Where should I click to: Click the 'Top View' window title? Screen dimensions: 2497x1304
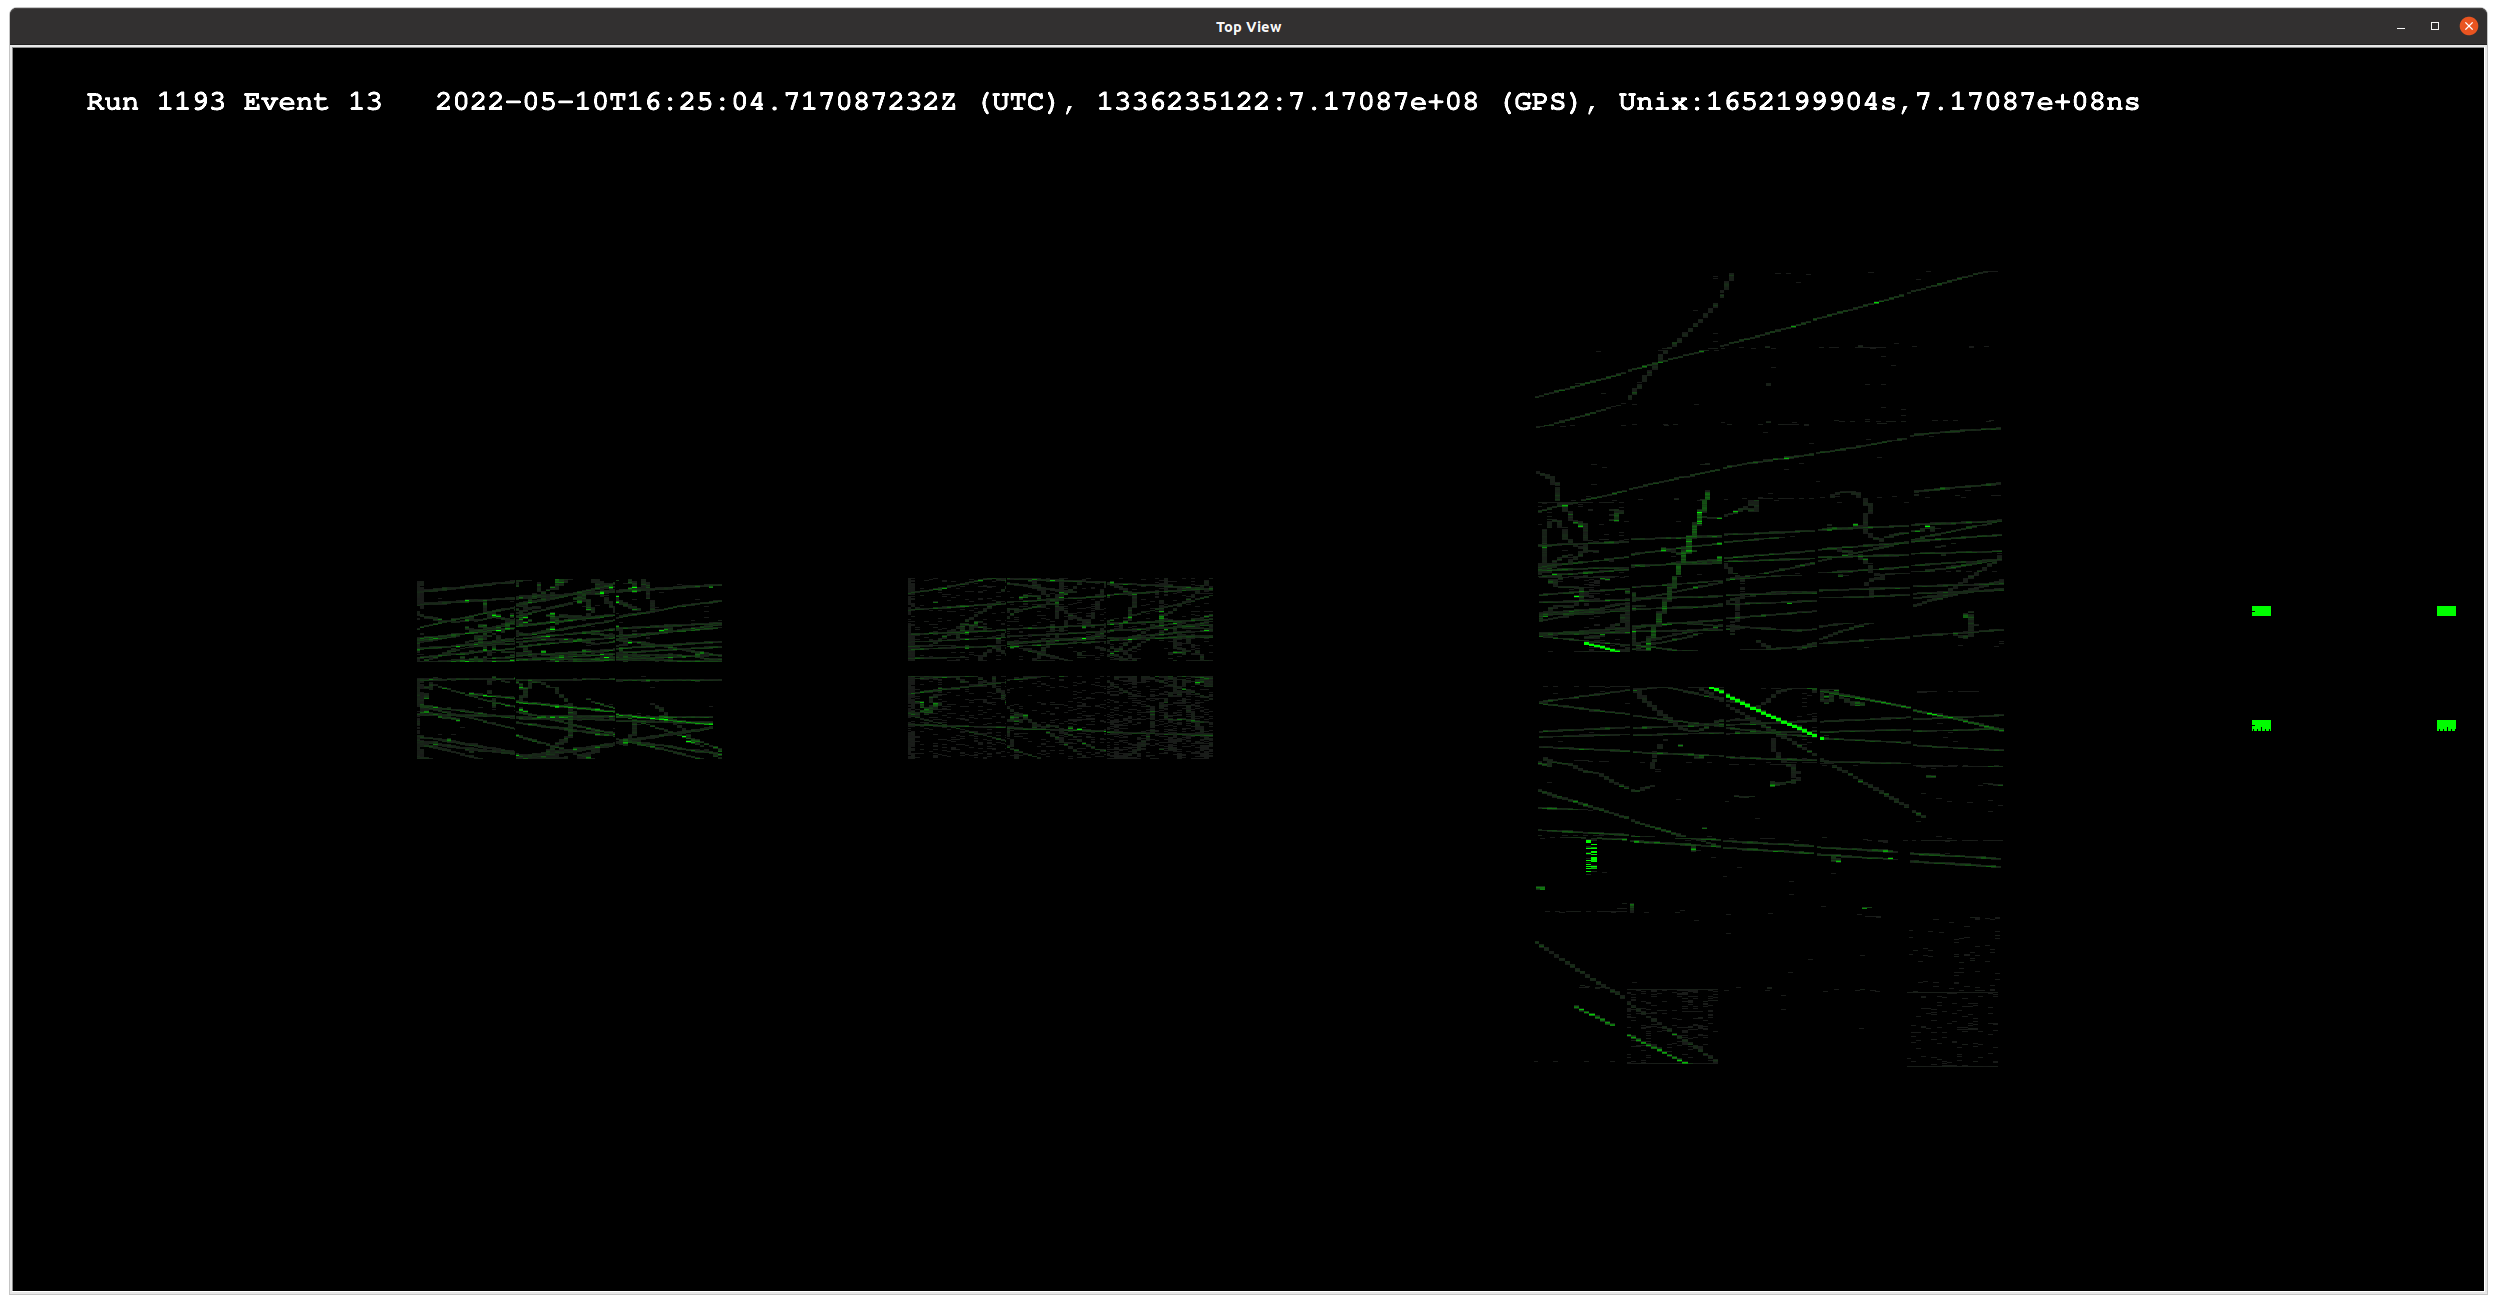tap(1248, 27)
